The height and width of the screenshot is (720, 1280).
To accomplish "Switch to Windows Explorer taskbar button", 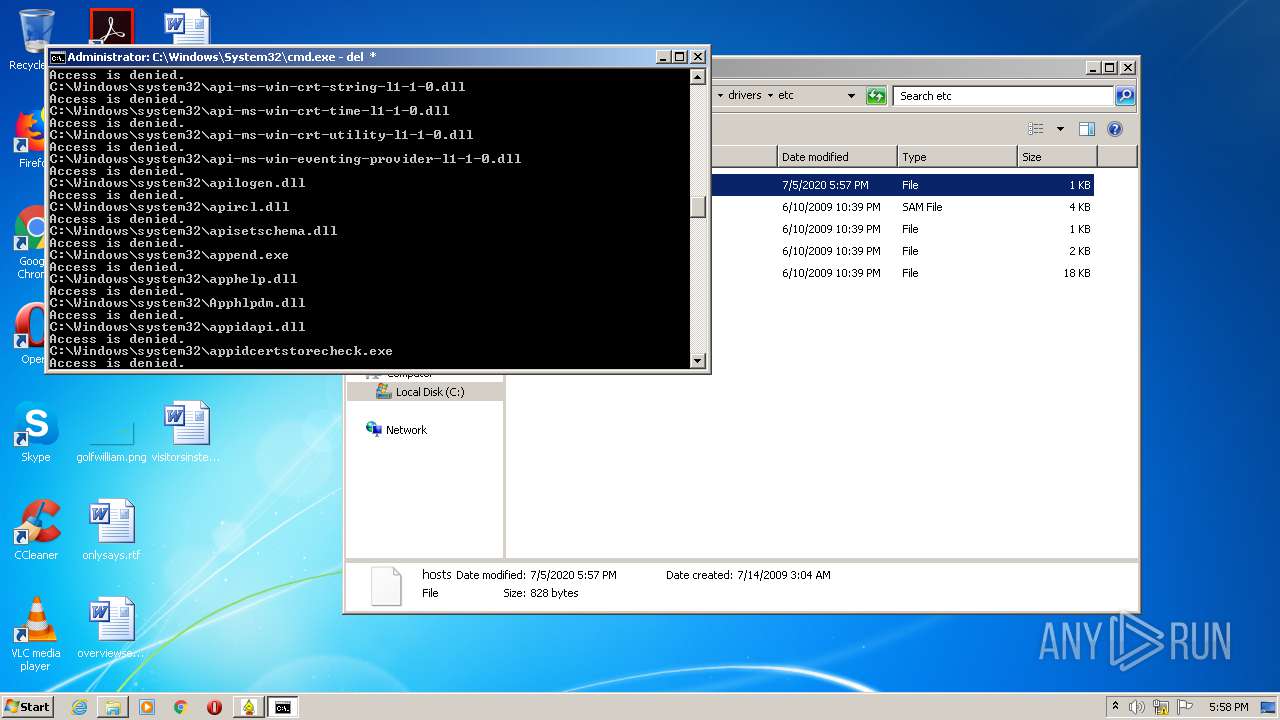I will tap(113, 707).
